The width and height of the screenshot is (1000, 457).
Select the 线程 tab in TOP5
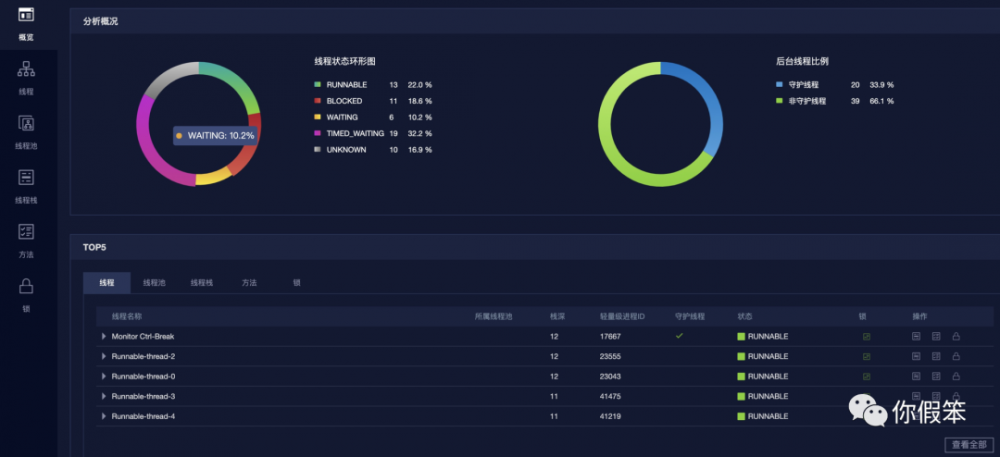107,283
